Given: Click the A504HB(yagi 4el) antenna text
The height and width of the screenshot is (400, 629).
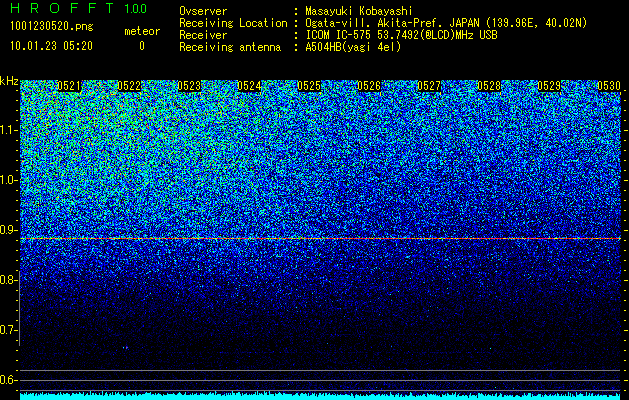Looking at the screenshot, I should pos(353,47).
